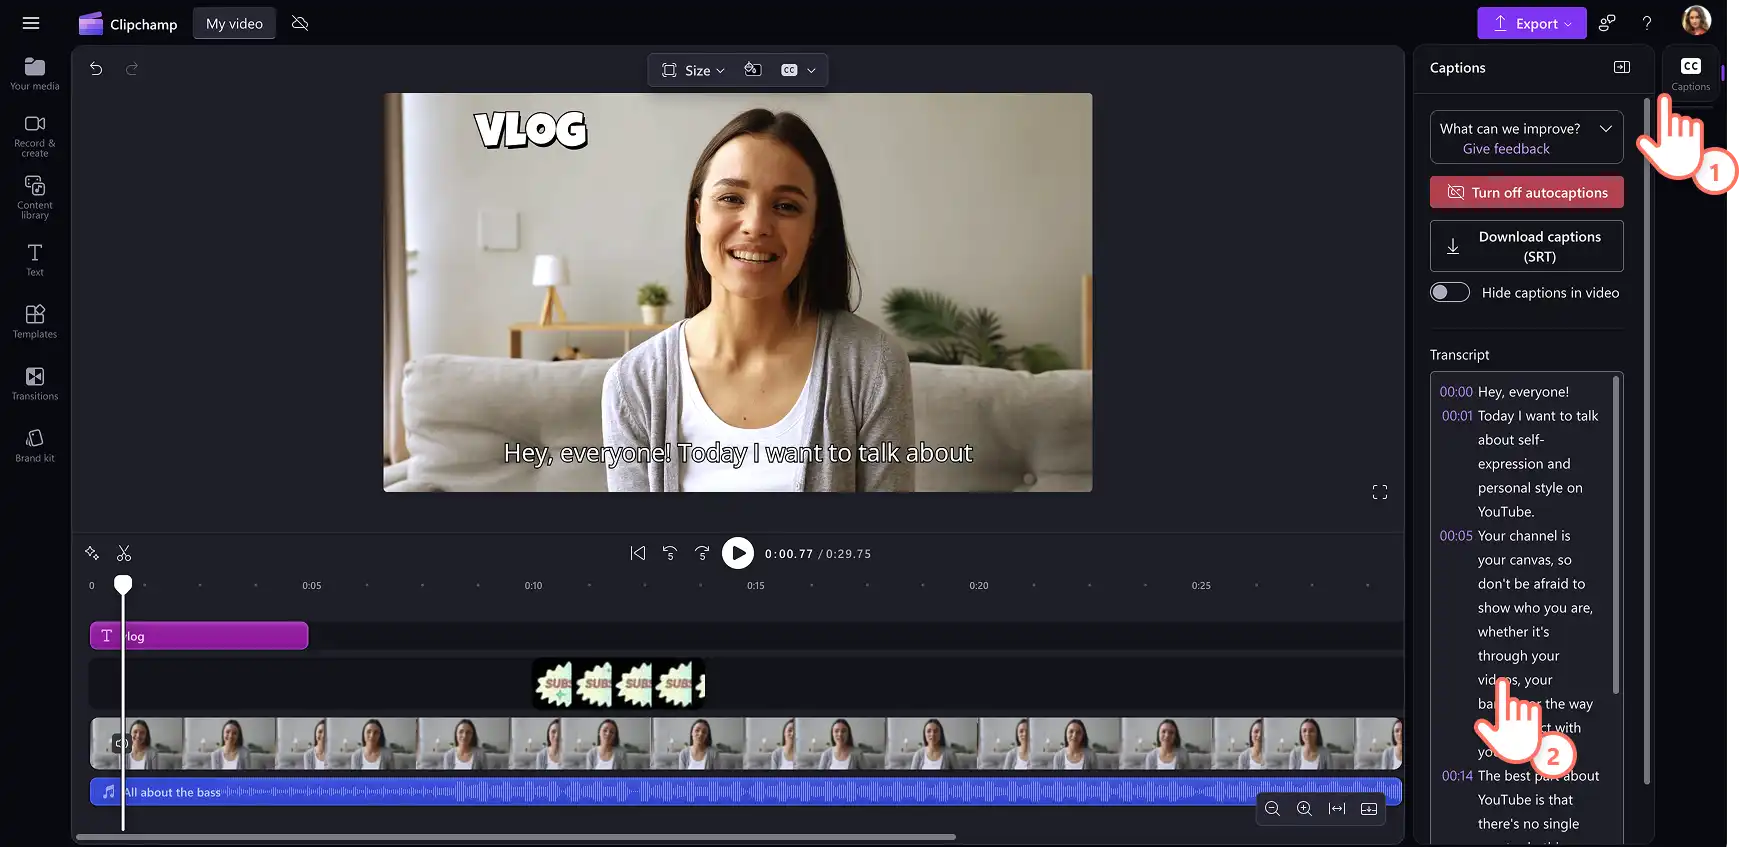Jump to the 00:05 transcript timestamp
Viewport: 1739px width, 847px height.
(x=1456, y=536)
